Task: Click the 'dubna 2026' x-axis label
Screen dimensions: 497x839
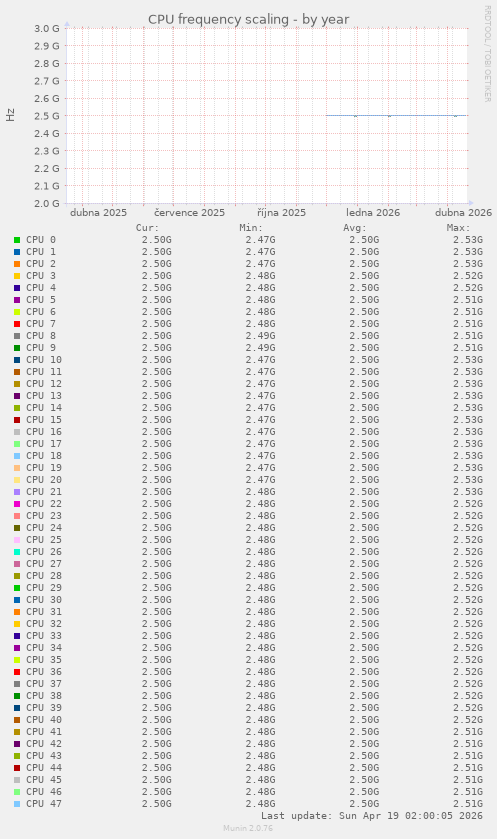Action: [463, 212]
